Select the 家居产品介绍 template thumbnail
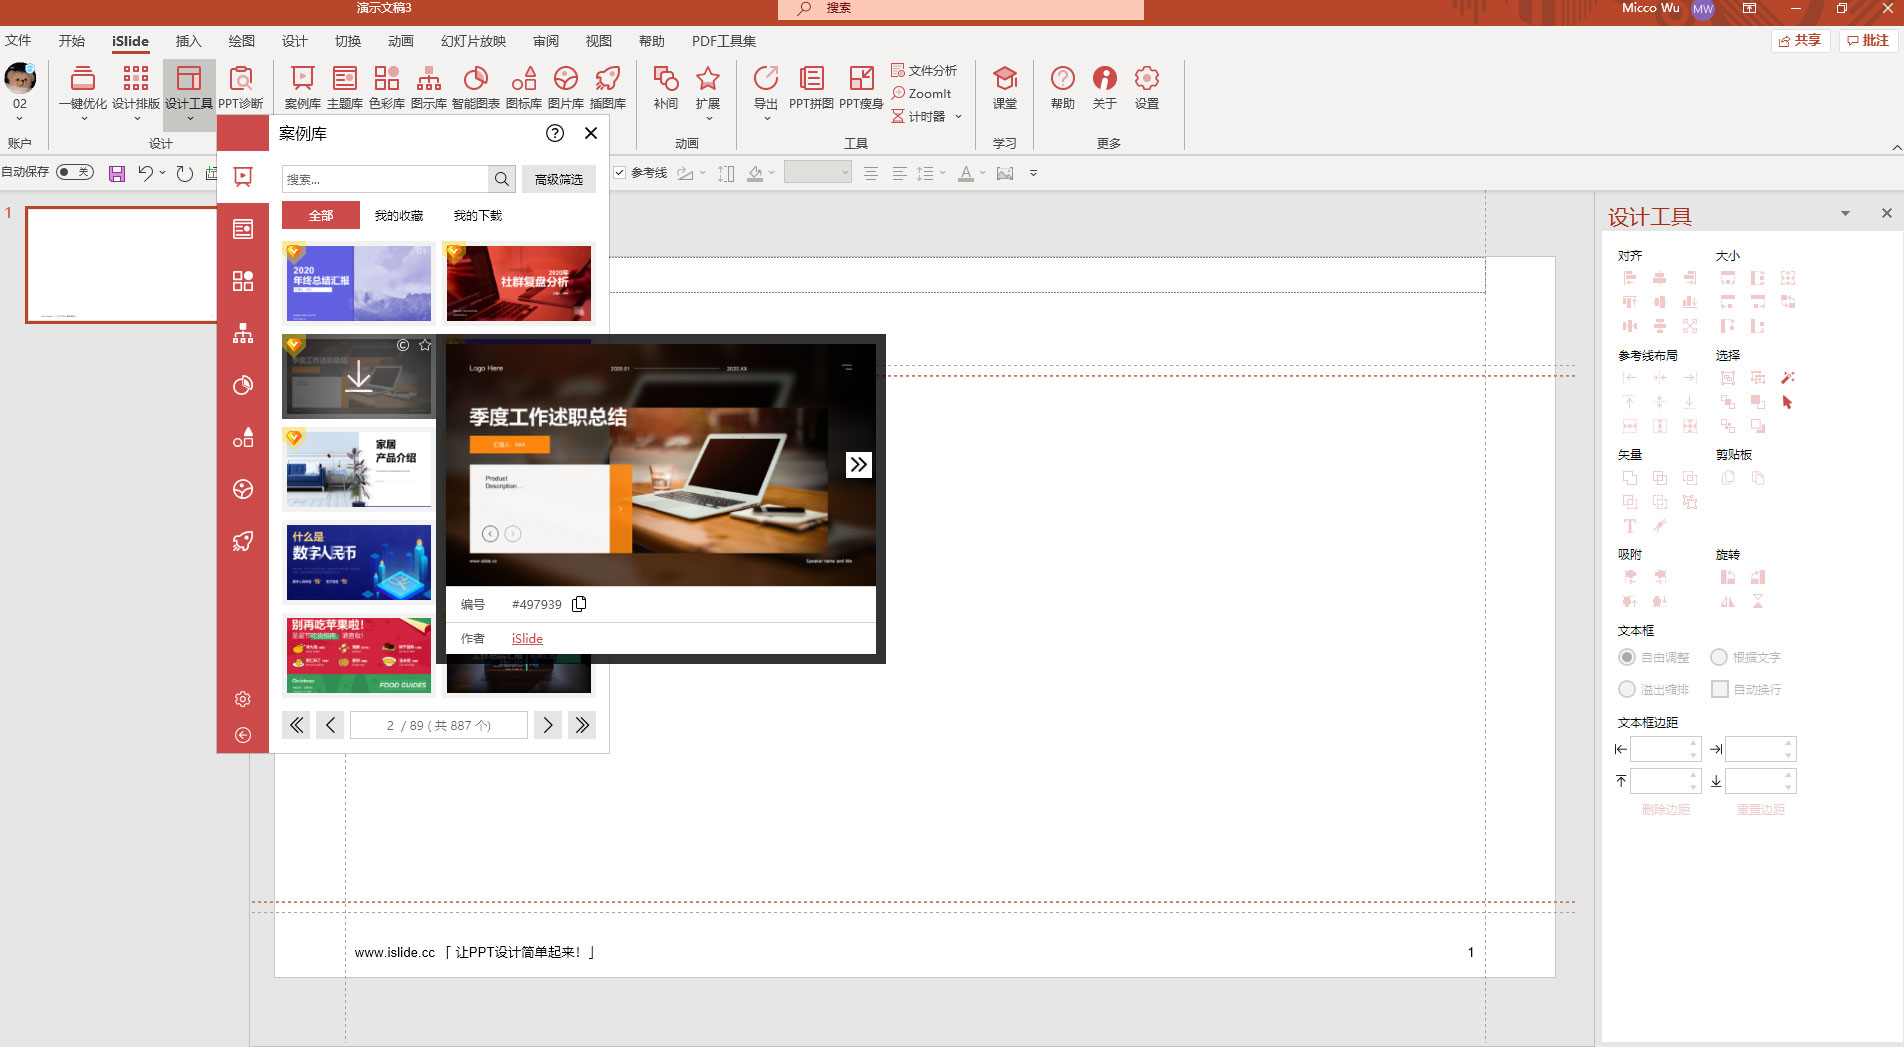Screen dimensions: 1904x1047 (358, 469)
